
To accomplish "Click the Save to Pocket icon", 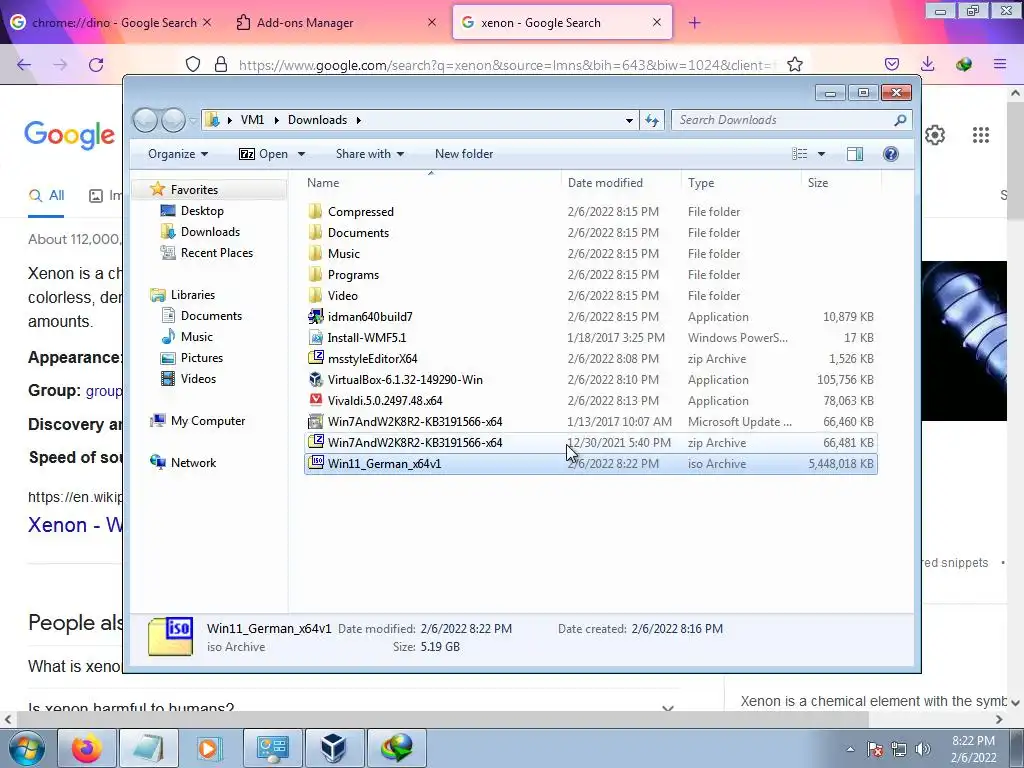I will click(892, 64).
